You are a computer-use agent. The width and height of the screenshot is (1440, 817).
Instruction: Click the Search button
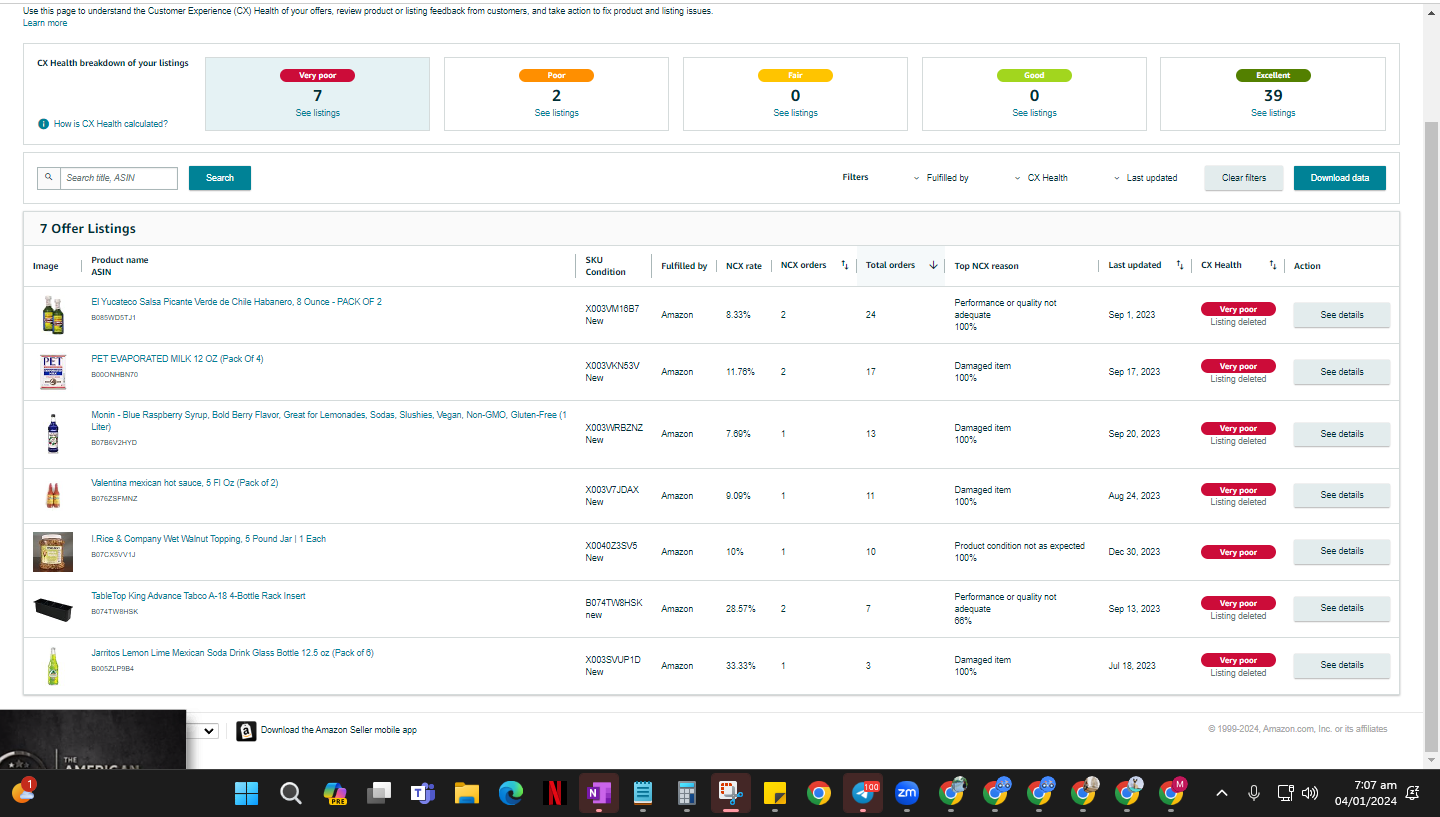pos(220,178)
